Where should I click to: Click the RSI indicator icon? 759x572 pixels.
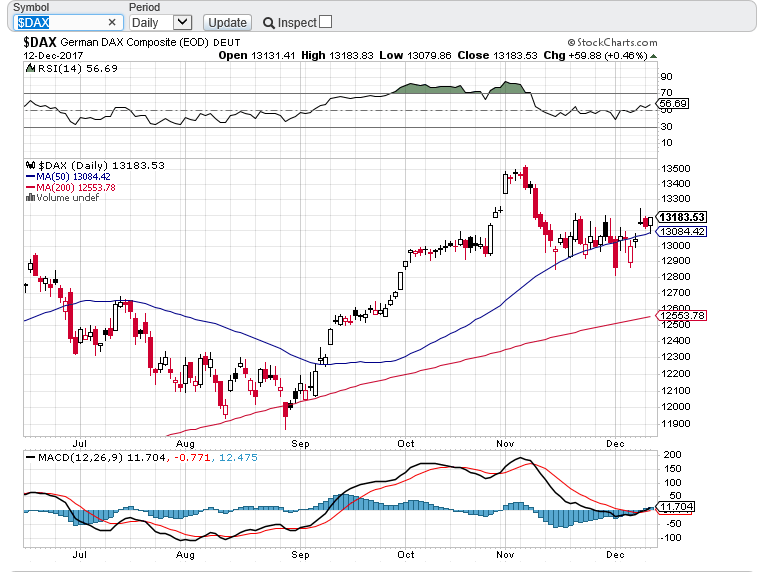[x=30, y=68]
